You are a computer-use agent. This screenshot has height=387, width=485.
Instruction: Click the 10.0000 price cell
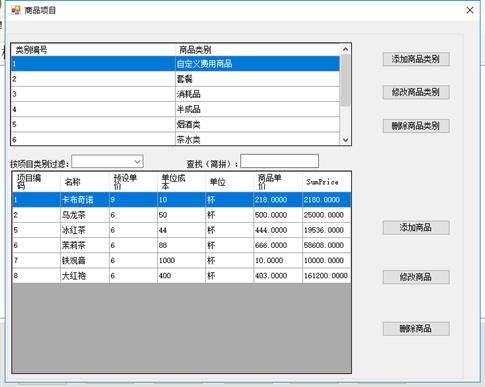tap(278, 260)
